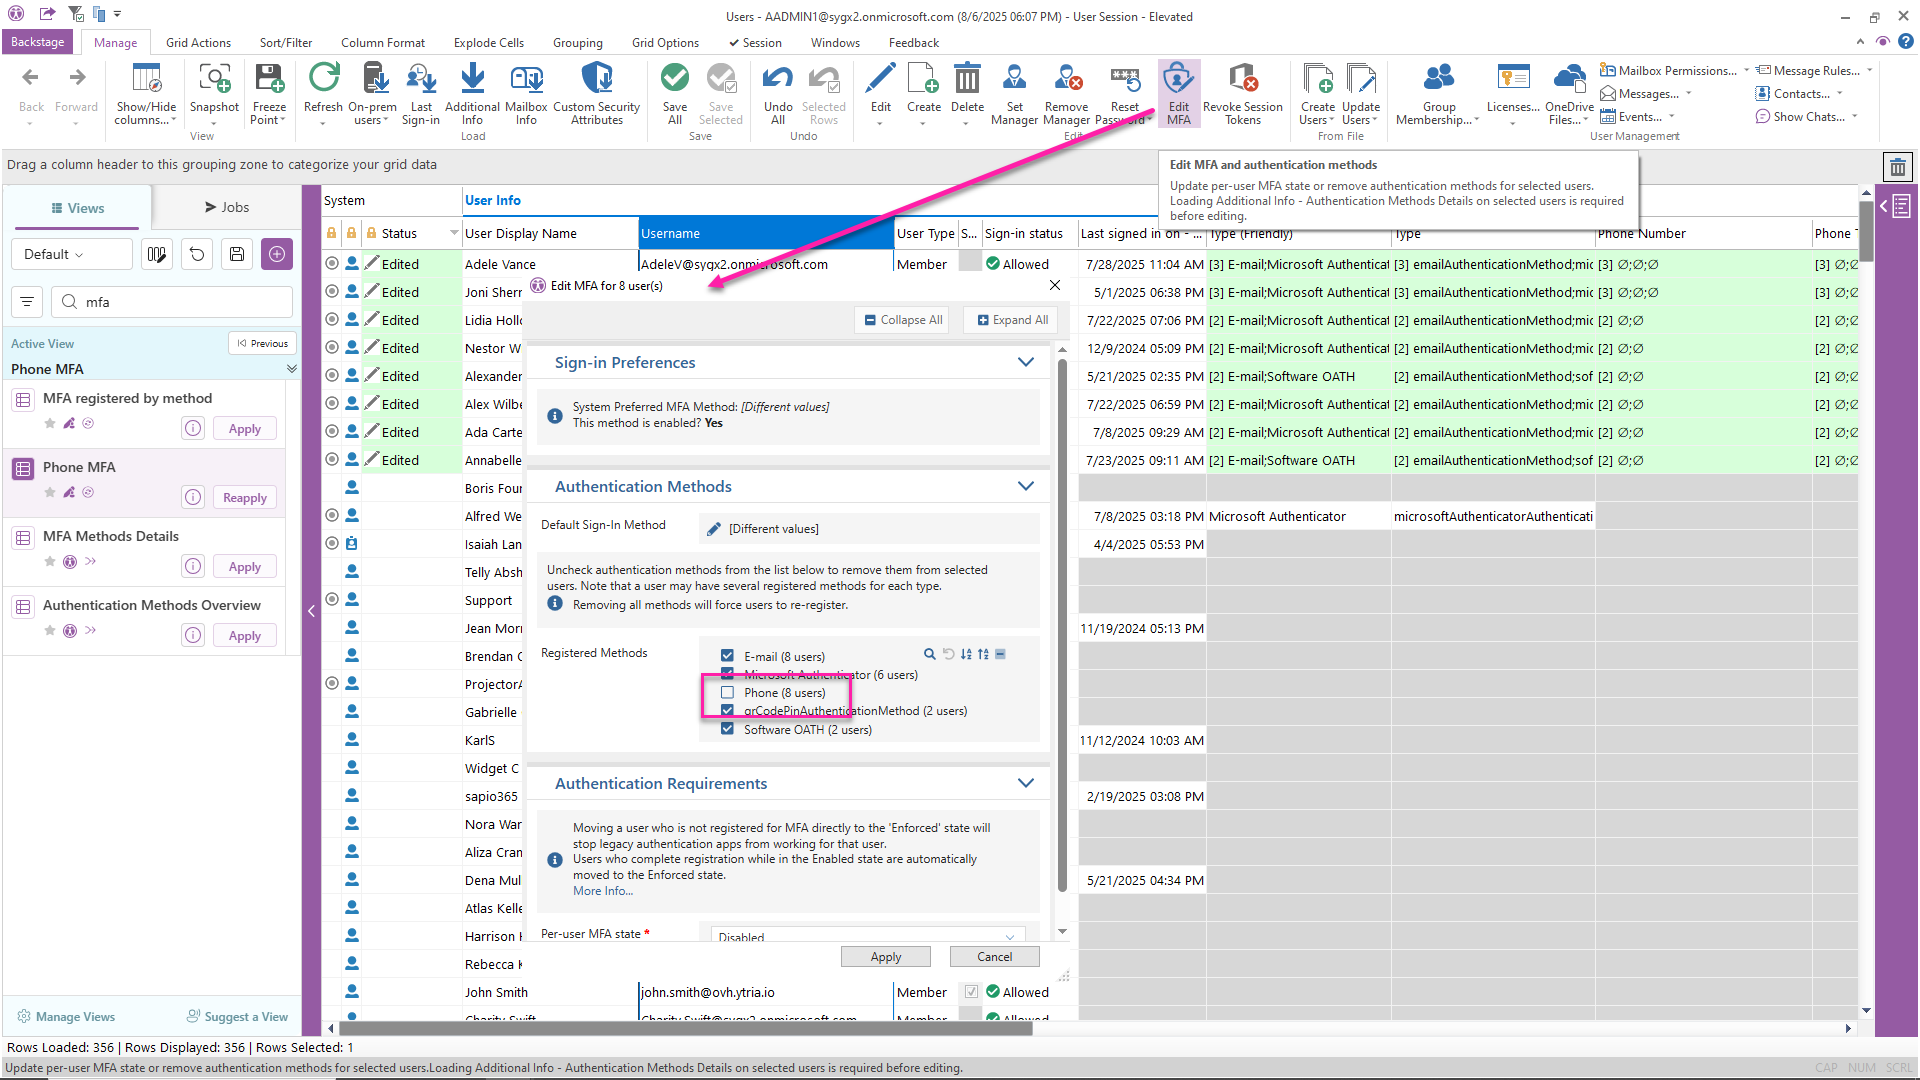Open the Backstage tab
This screenshot has width=1920, height=1080.
click(x=38, y=42)
